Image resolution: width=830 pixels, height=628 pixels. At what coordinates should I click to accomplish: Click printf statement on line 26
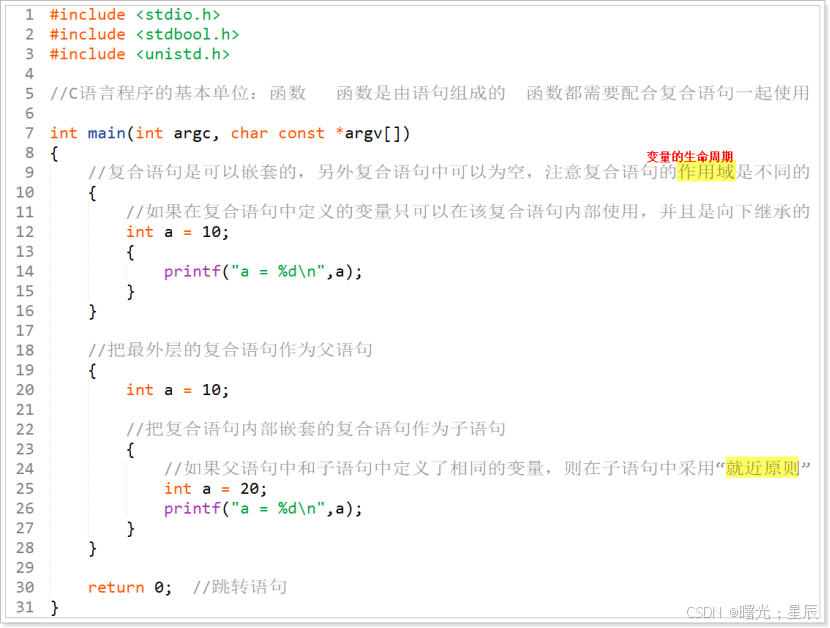click(x=263, y=509)
